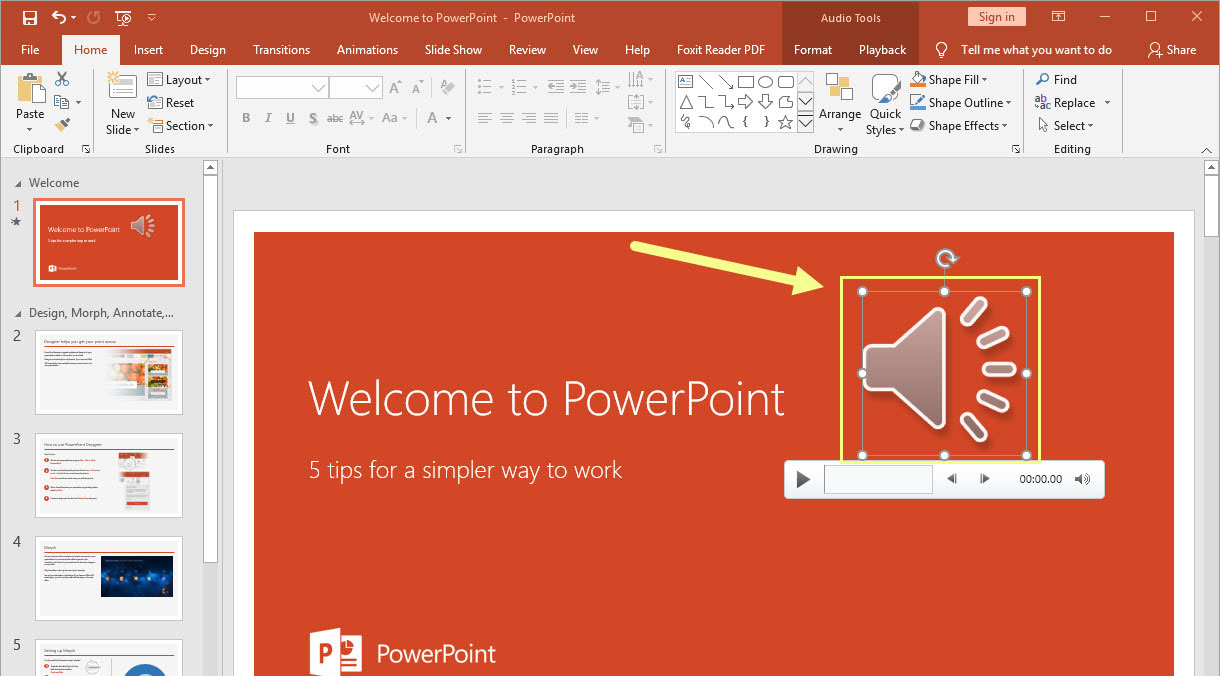The width and height of the screenshot is (1220, 676).
Task: Open the Select dropdown in Editing
Action: 1065,125
